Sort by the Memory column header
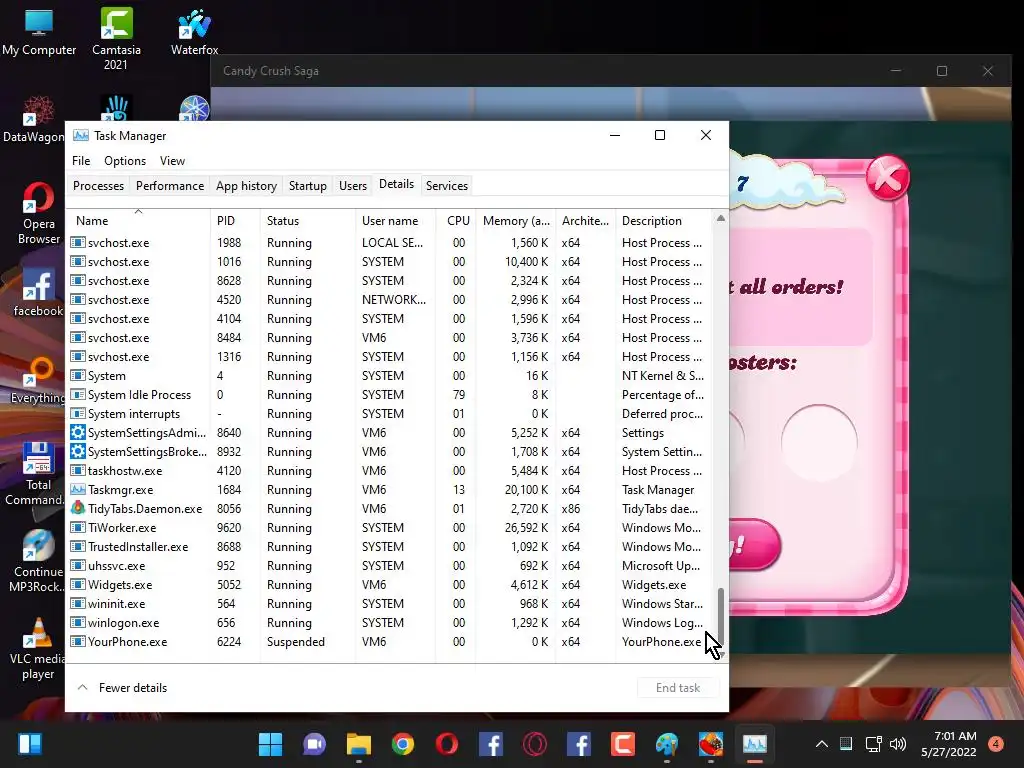This screenshot has width=1024, height=768. (x=516, y=221)
